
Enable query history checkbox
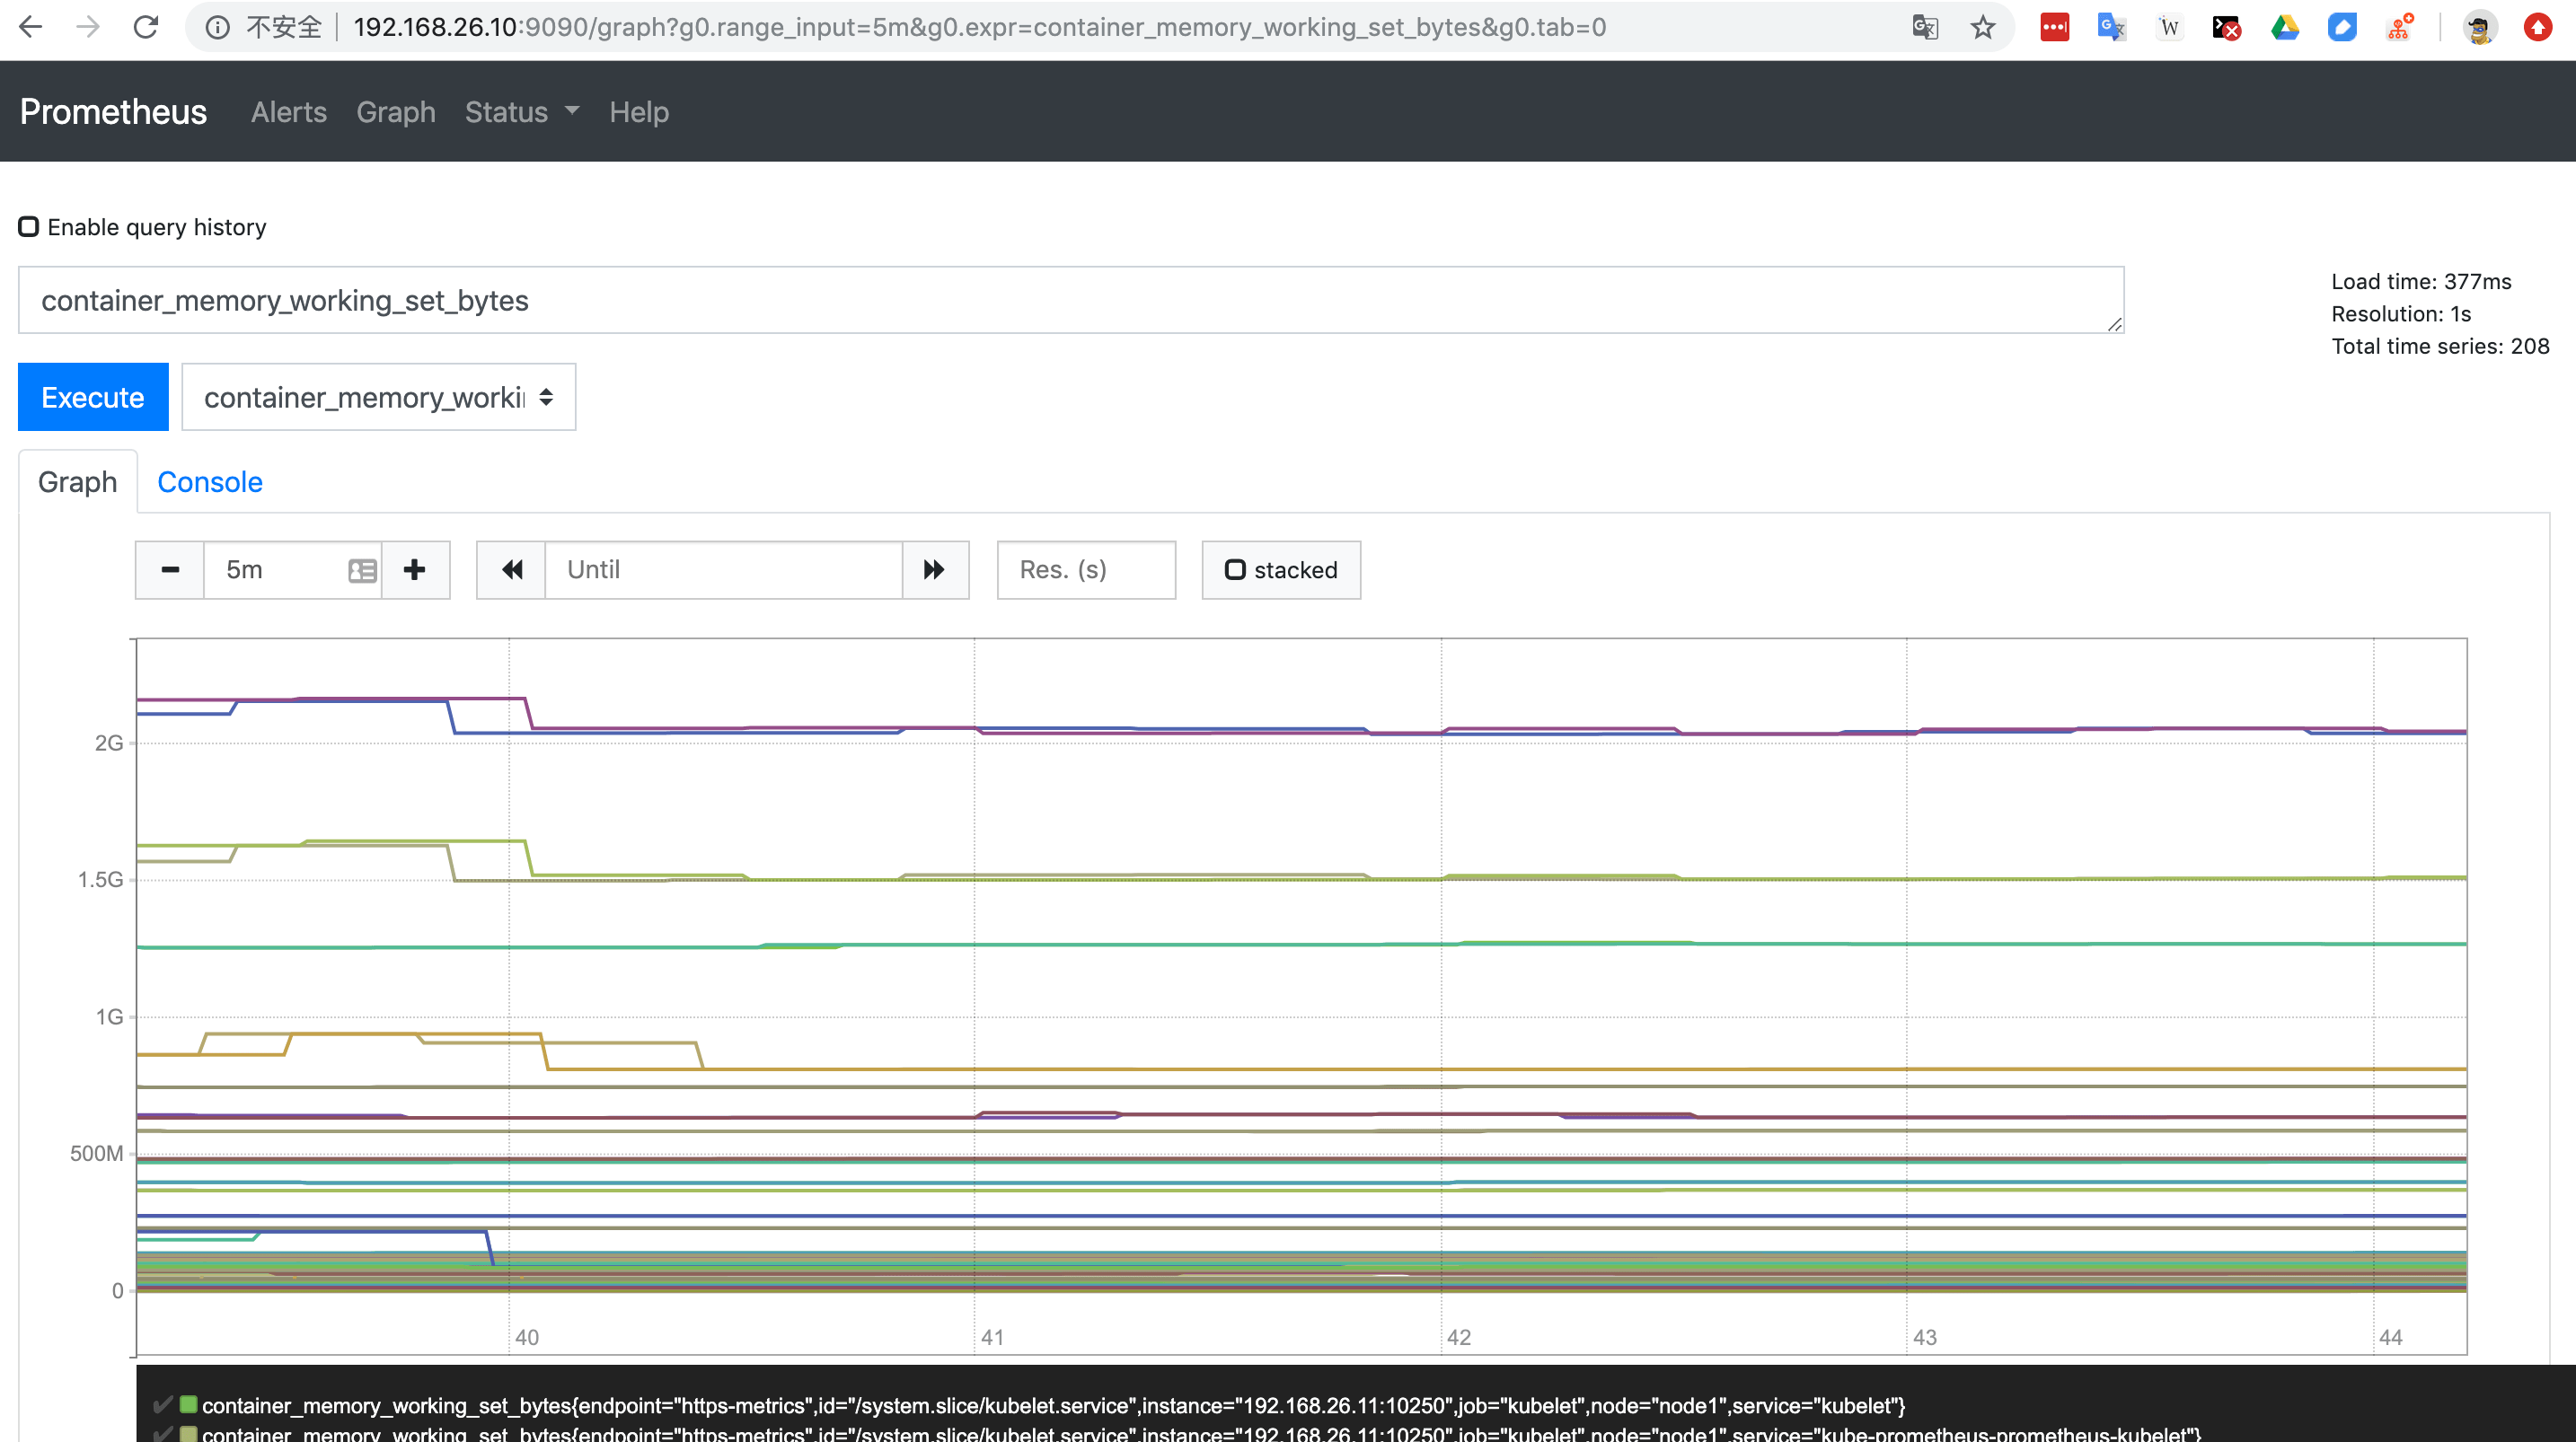coord(29,227)
